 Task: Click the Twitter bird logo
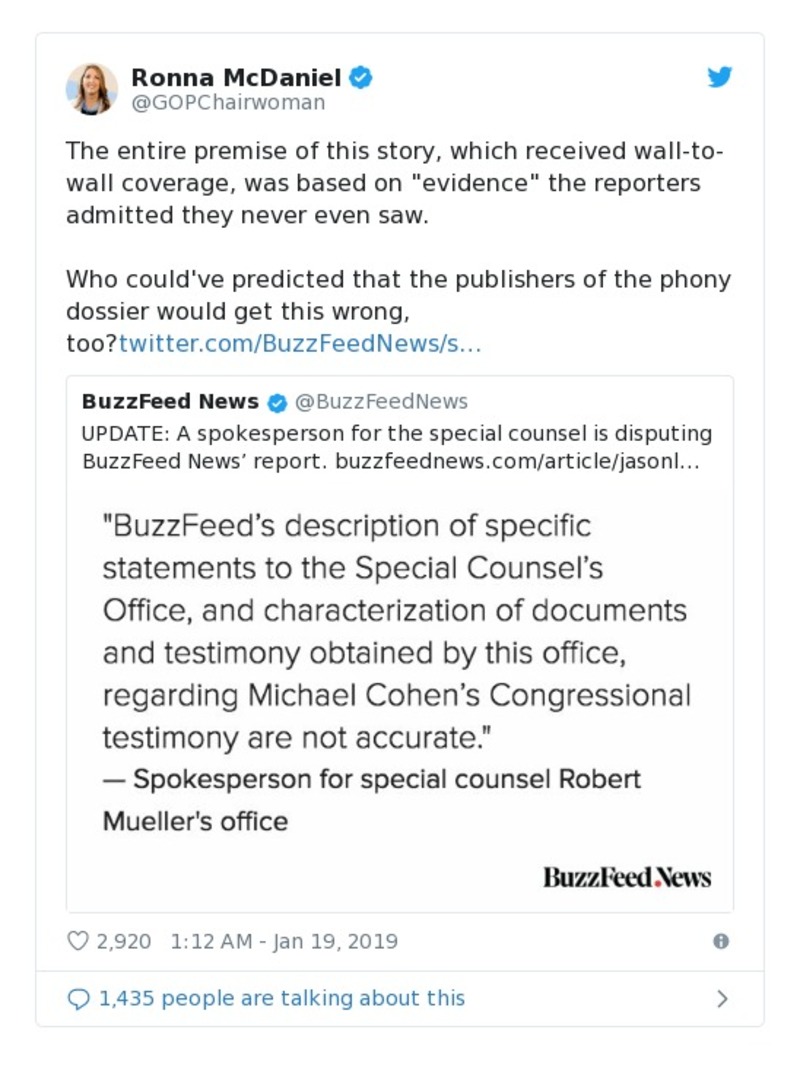click(x=720, y=77)
